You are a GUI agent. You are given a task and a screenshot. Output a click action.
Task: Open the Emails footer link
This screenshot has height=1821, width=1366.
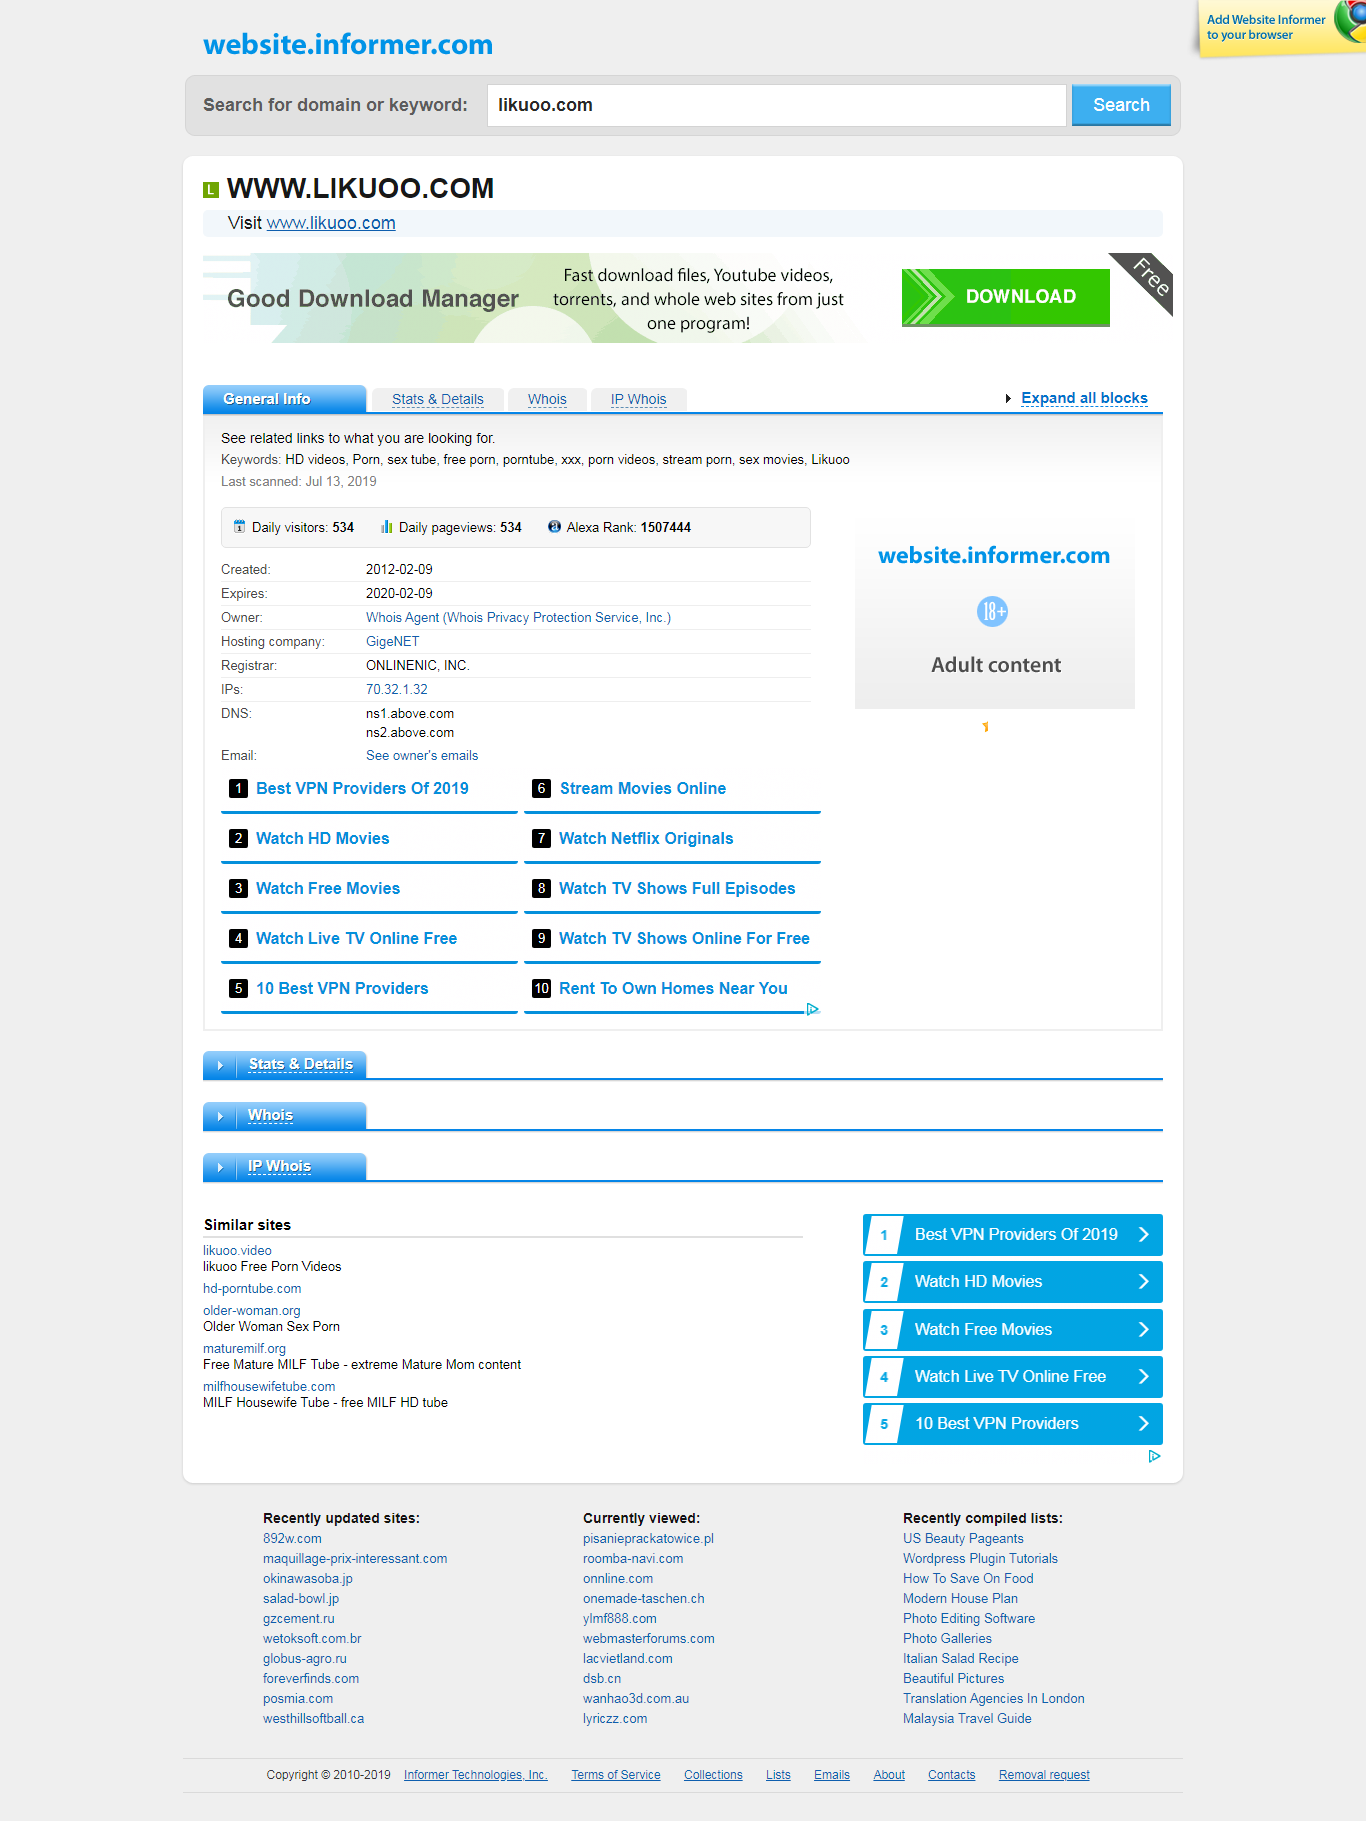(832, 1775)
